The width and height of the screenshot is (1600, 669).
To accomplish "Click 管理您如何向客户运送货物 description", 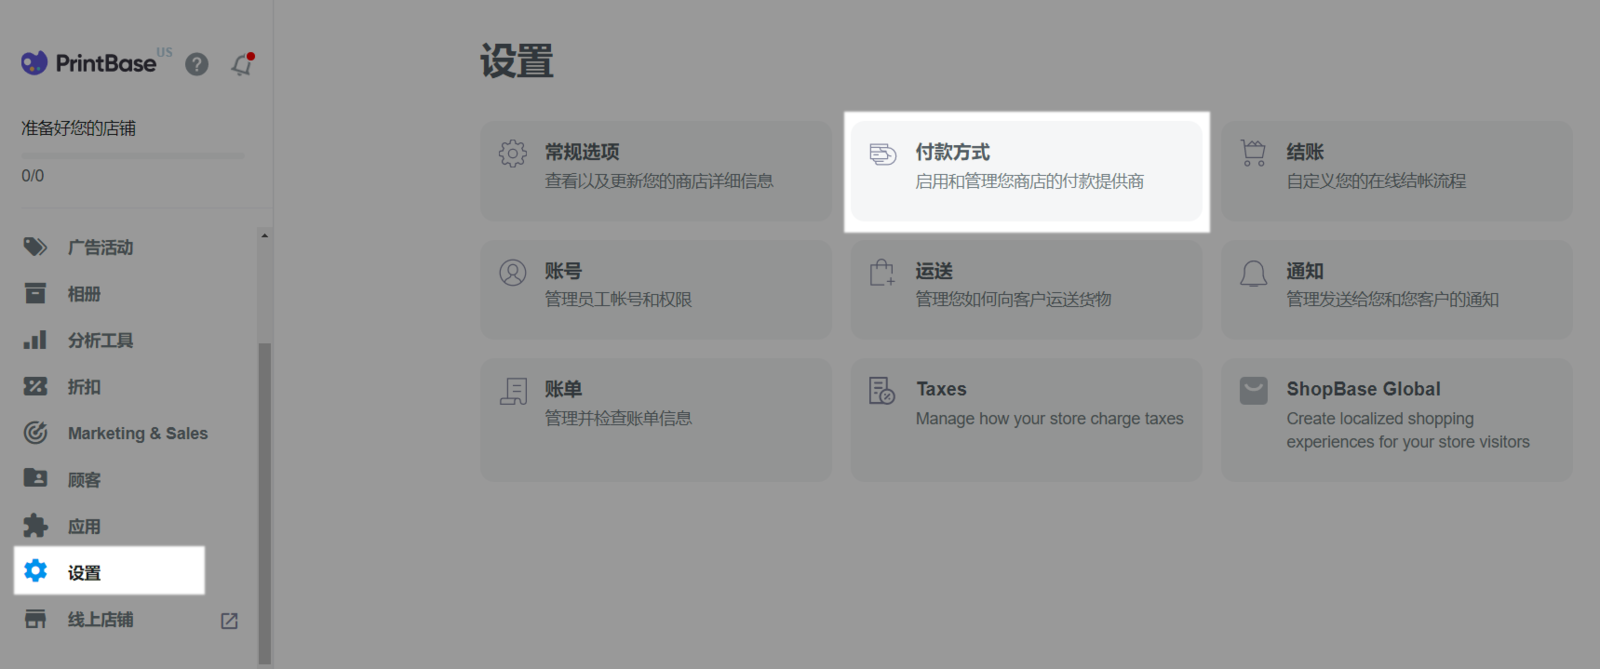I will (x=1013, y=299).
